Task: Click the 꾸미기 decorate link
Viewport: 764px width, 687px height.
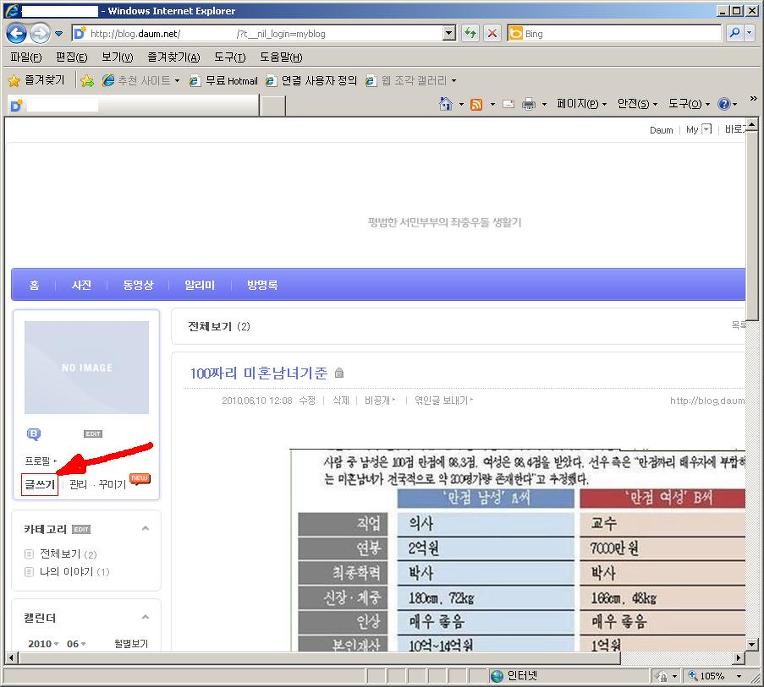Action: click(112, 484)
